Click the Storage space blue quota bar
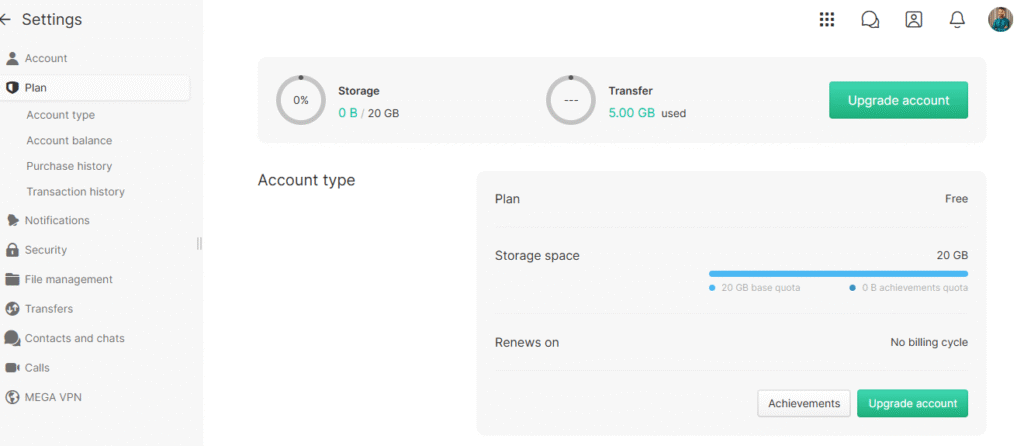The width and height of the screenshot is (1024, 446). [839, 274]
